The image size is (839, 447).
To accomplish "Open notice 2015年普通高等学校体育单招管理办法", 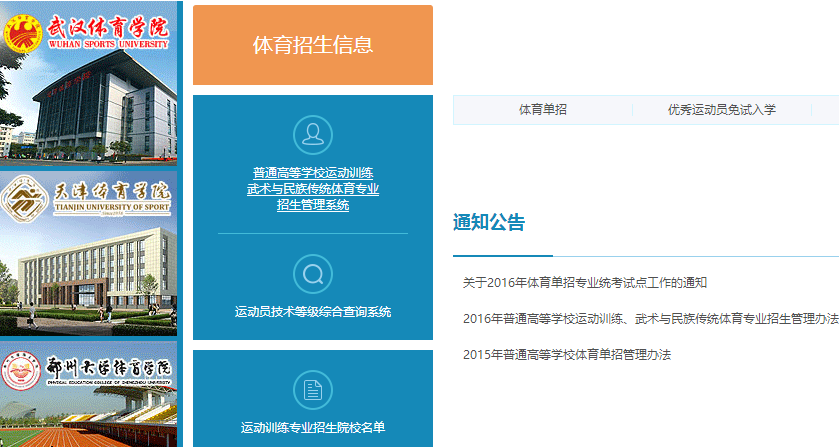I will pos(567,354).
